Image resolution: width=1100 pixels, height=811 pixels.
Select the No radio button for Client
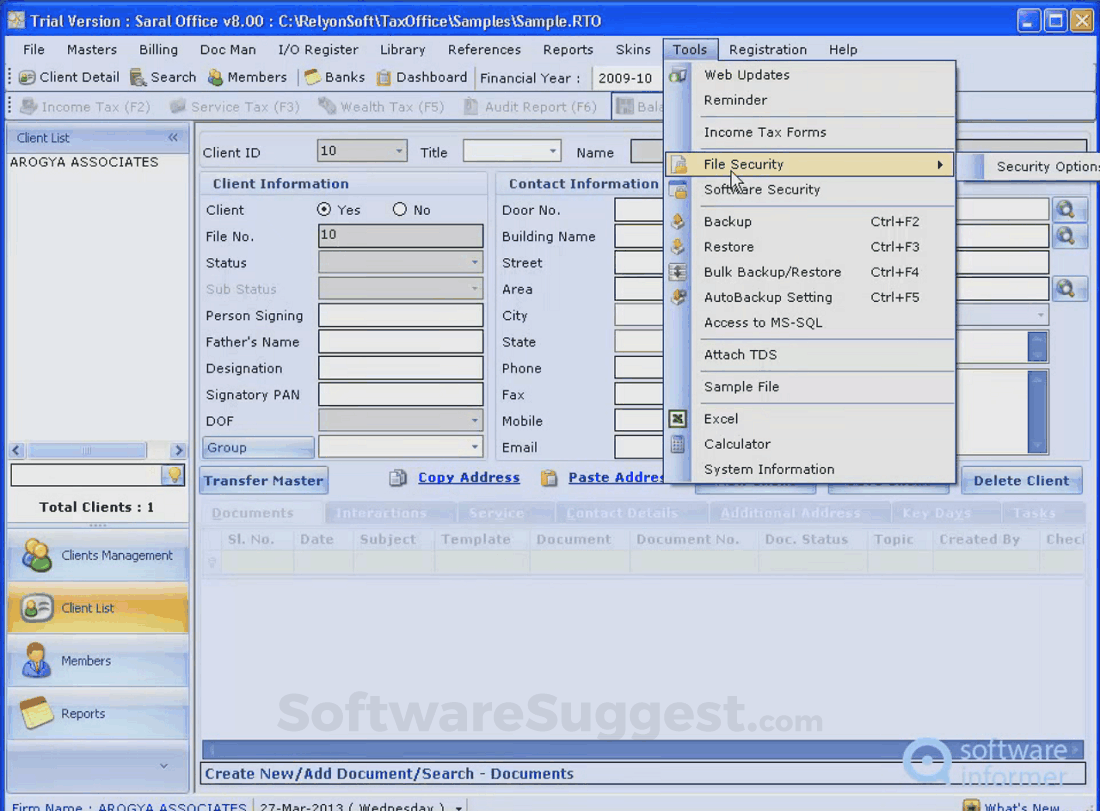[400, 210]
